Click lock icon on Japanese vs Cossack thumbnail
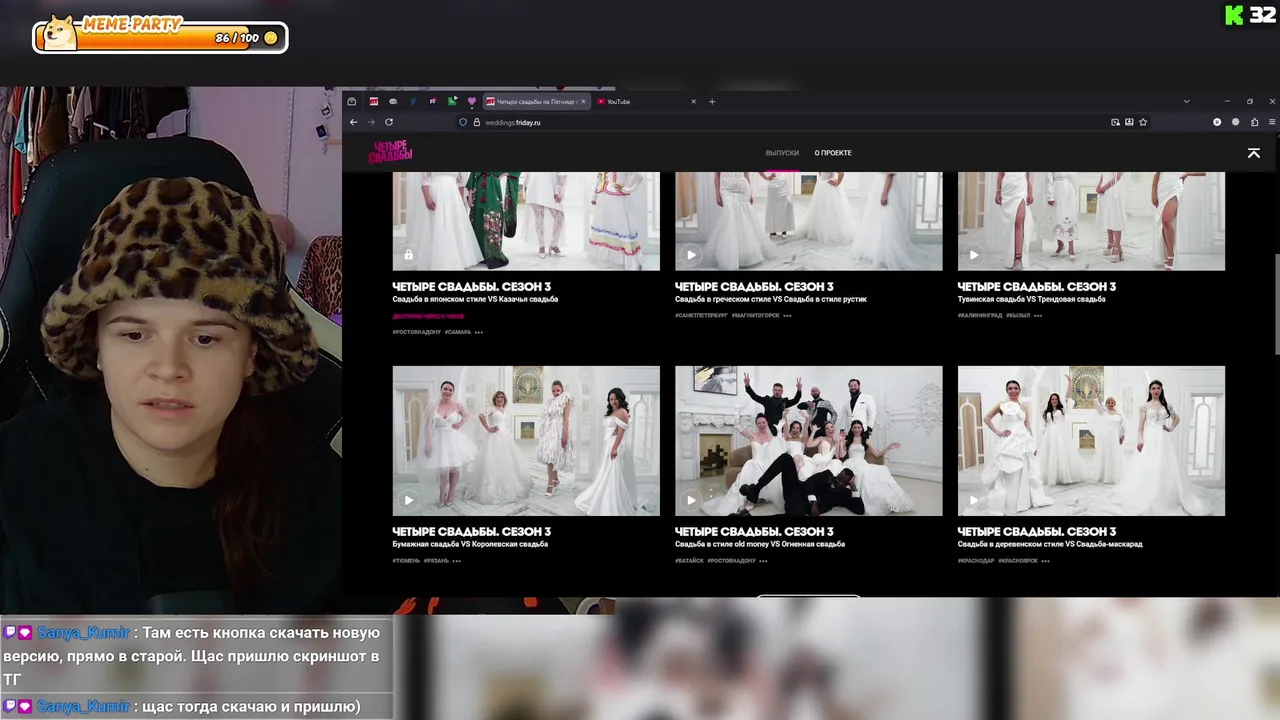Viewport: 1280px width, 720px height. click(x=408, y=255)
